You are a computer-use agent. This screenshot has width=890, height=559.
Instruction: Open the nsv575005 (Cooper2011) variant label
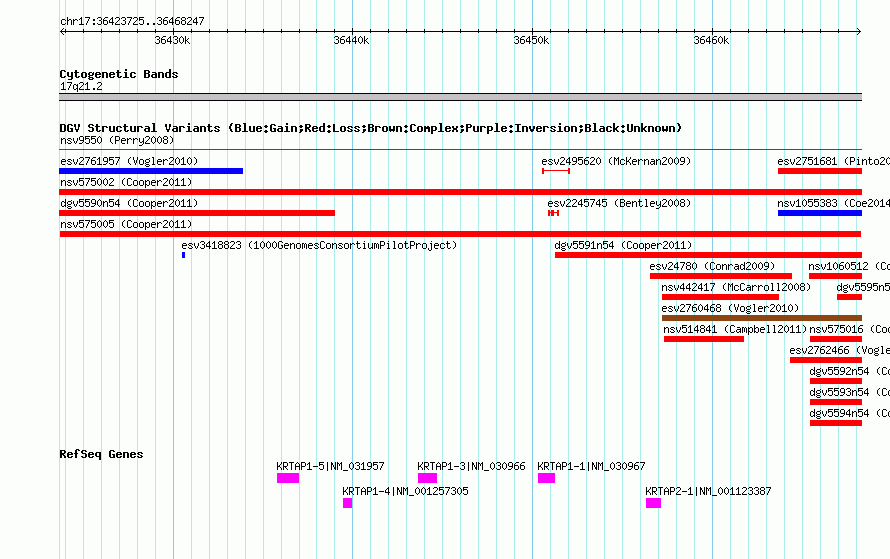tap(126, 224)
